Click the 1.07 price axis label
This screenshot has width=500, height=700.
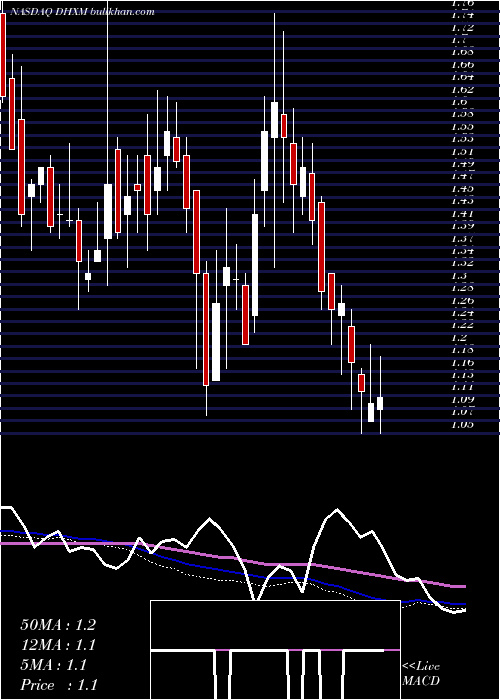[462, 412]
